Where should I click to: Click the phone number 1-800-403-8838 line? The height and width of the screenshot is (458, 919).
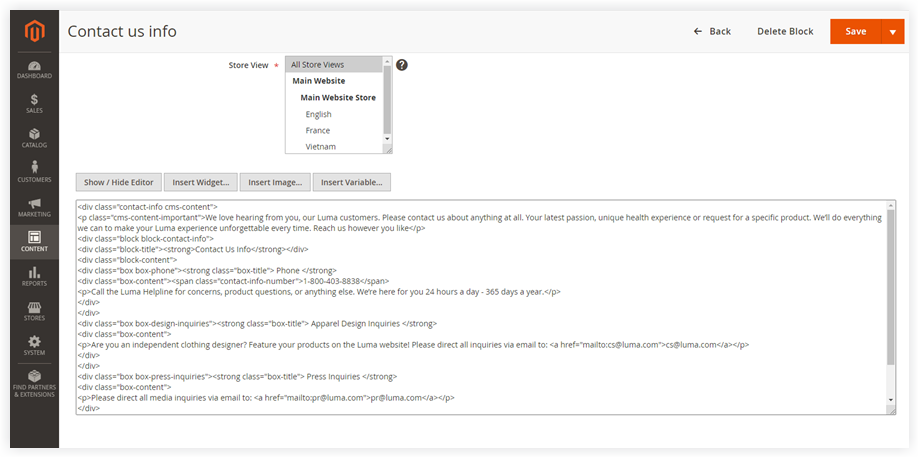[233, 281]
